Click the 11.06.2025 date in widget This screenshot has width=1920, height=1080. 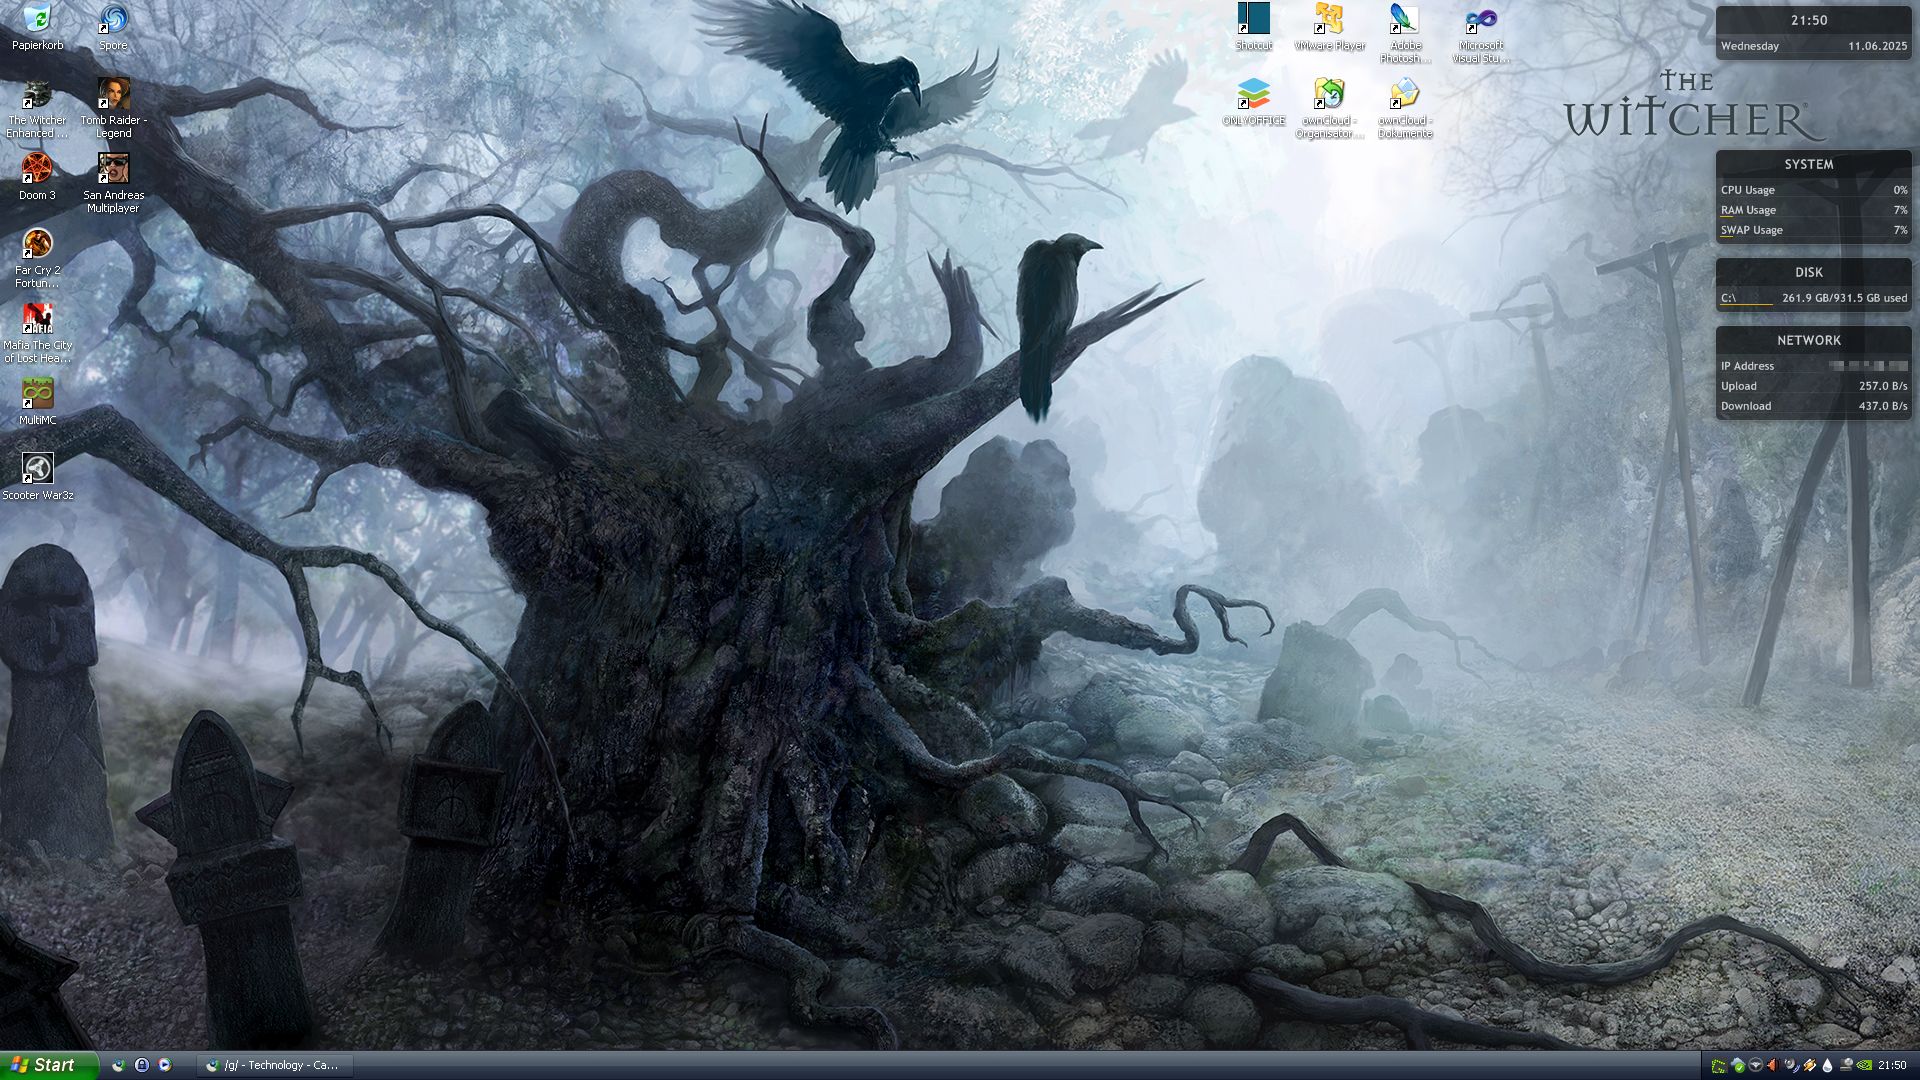click(x=1877, y=46)
